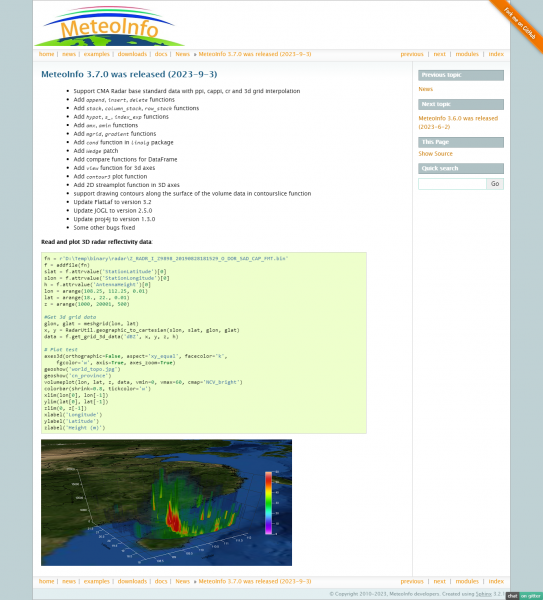Go to 'previous' in bottom navigation bar
This screenshot has height=600, width=543.
[412, 581]
